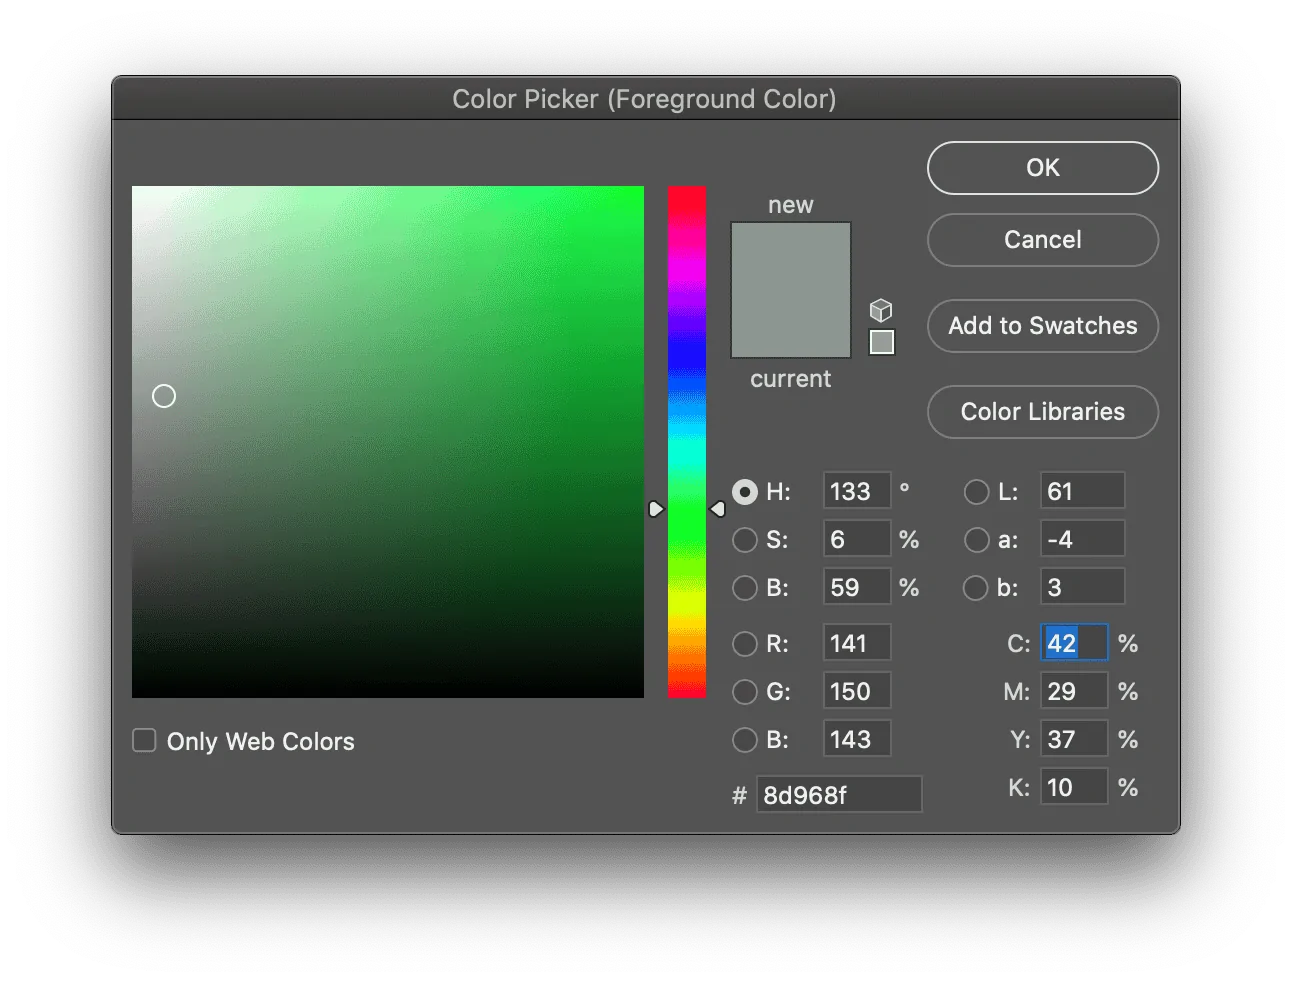This screenshot has width=1292, height=982.
Task: Click the black K field showing 10
Action: pyautogui.click(x=1074, y=787)
